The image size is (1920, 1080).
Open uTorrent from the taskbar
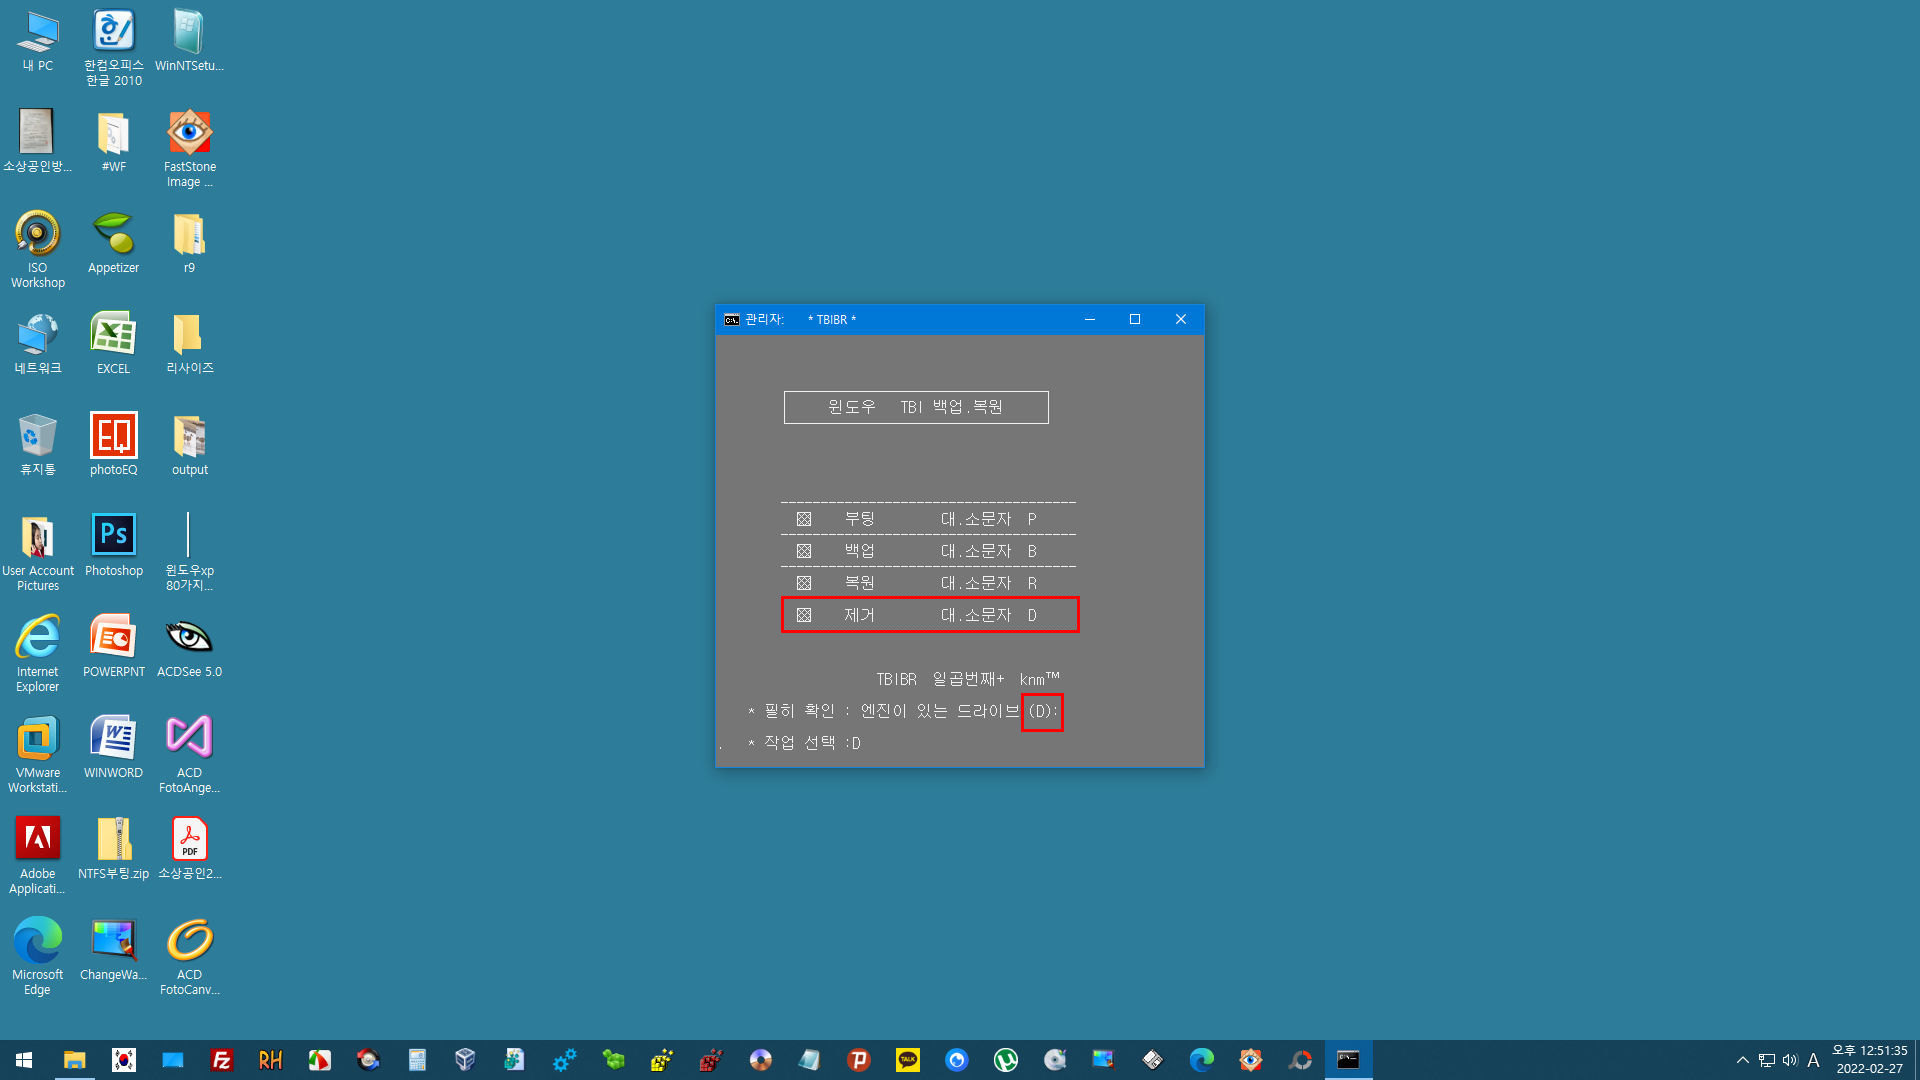[1006, 1060]
